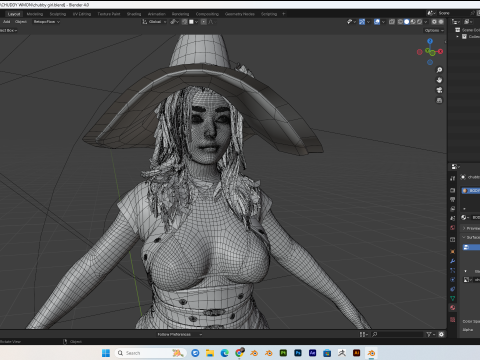Open the Object Data green triangle tab

(452, 298)
